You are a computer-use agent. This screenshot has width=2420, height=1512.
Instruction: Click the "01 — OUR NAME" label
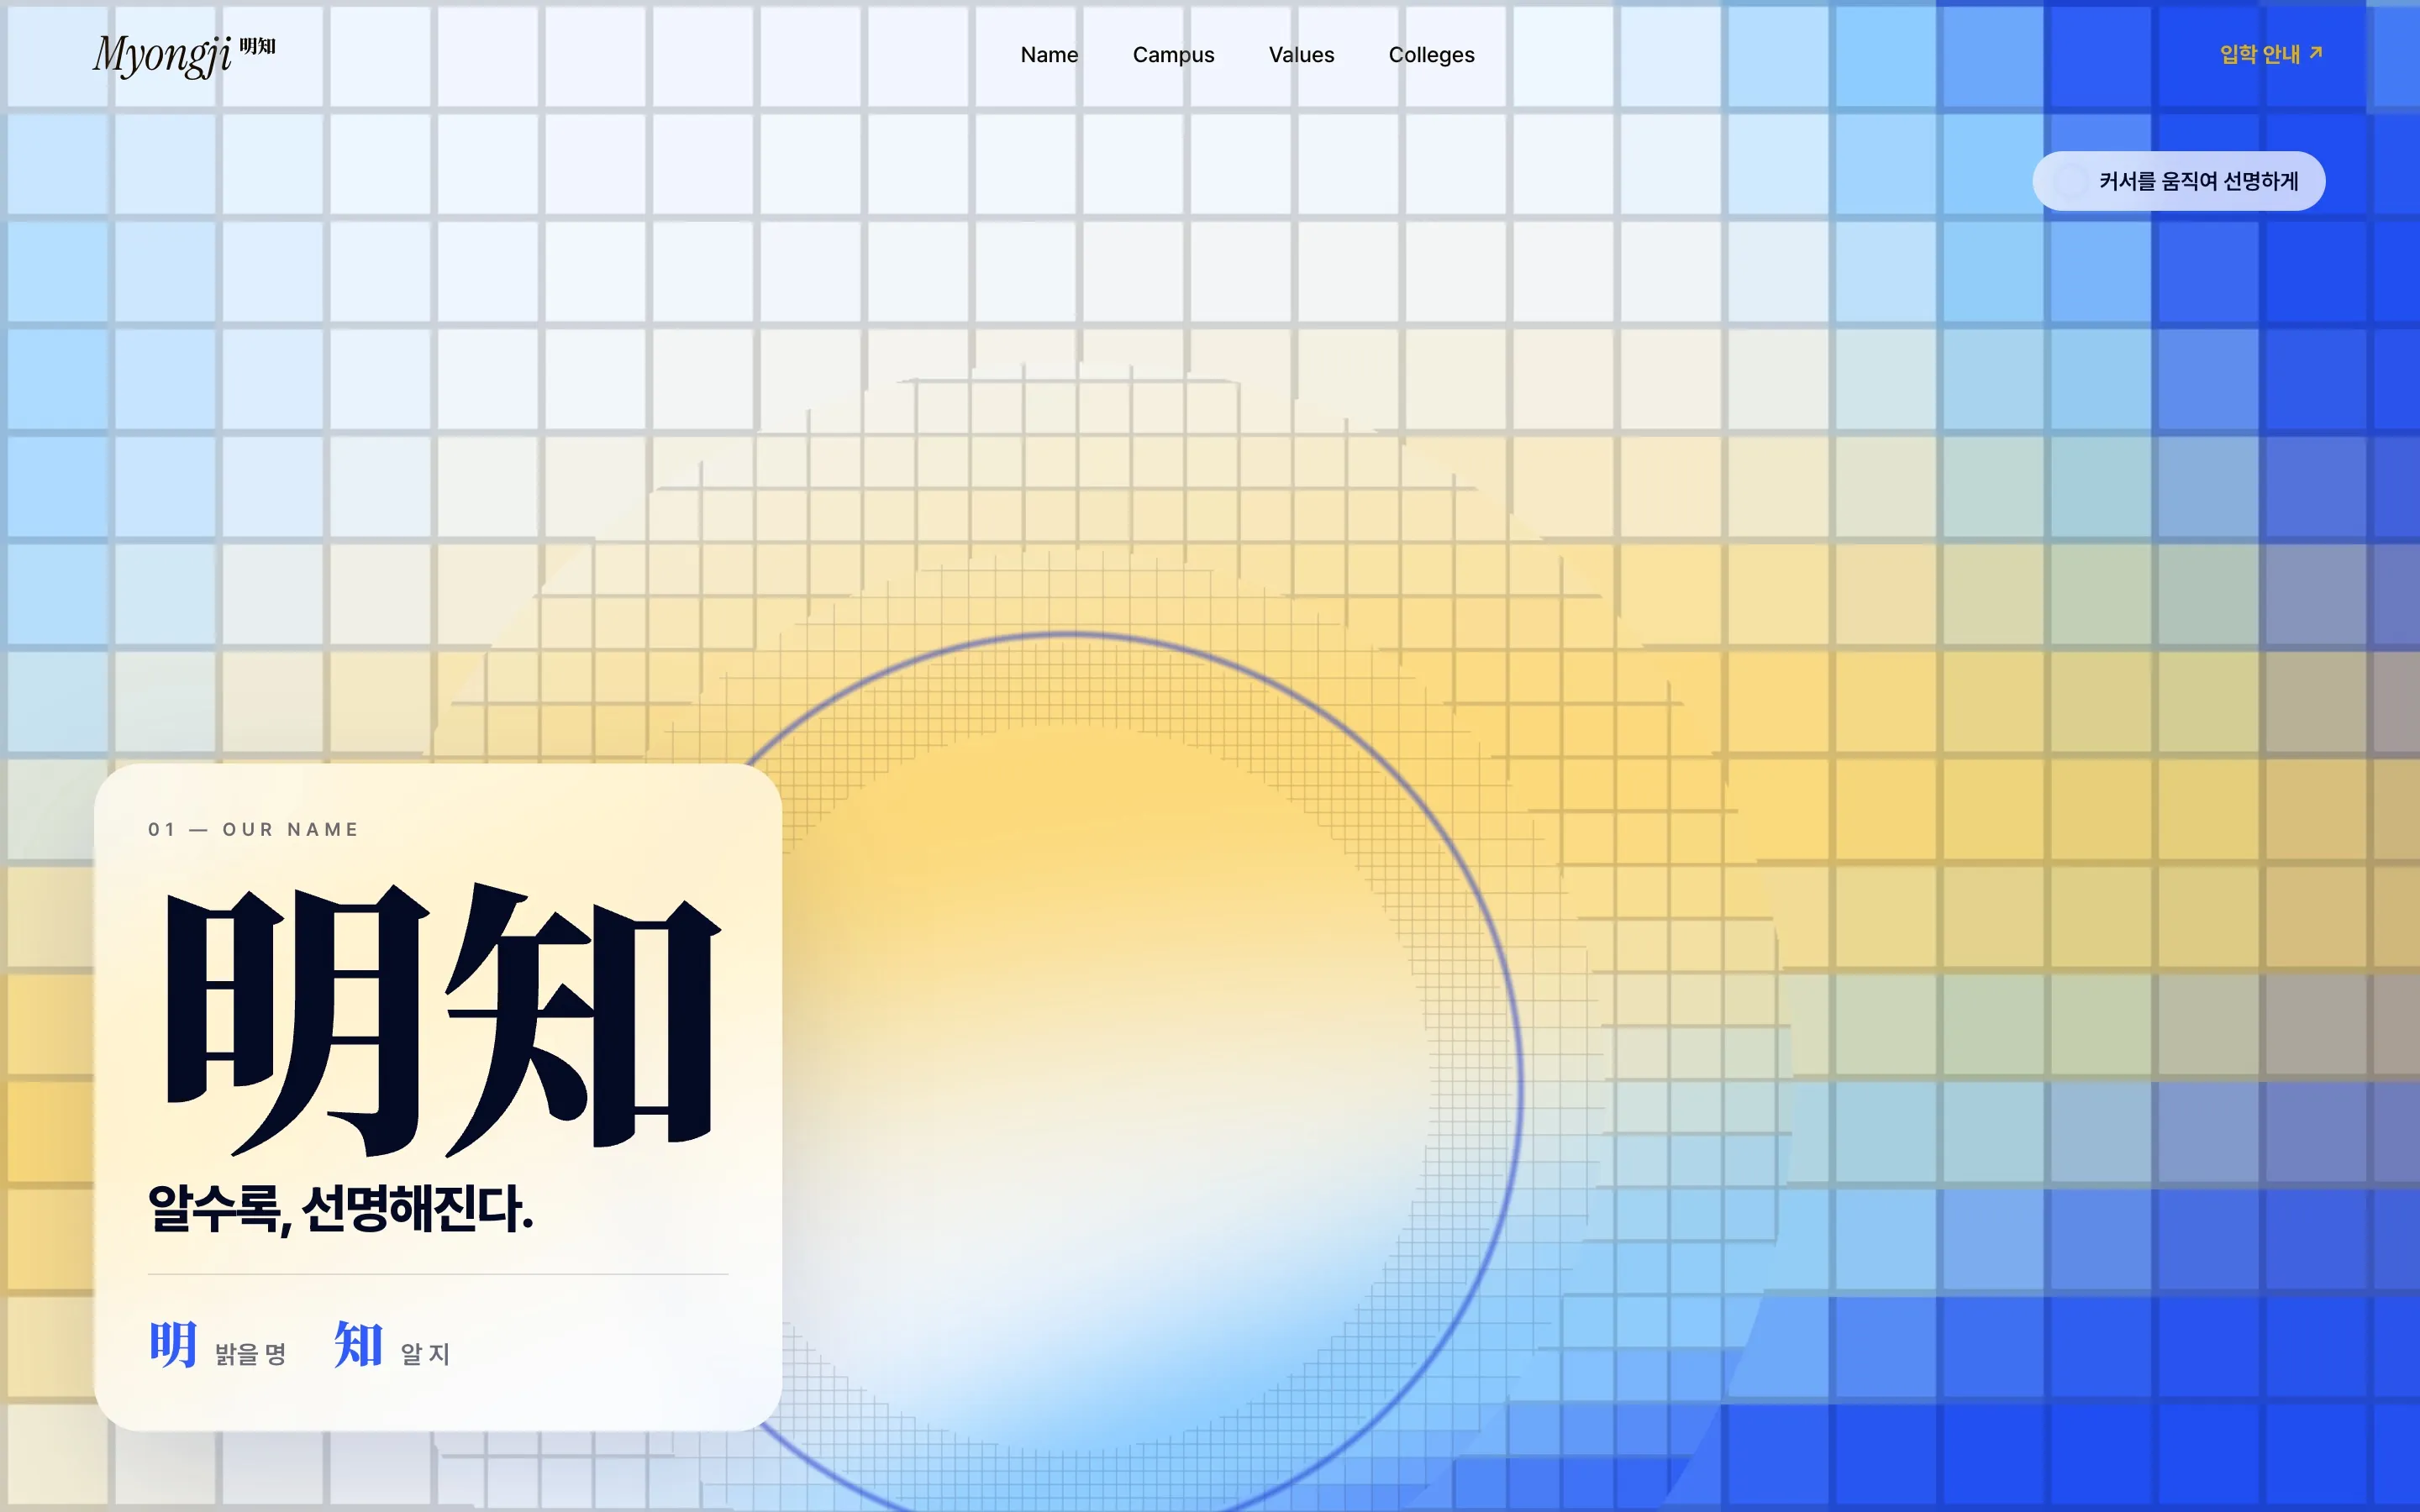(x=253, y=829)
